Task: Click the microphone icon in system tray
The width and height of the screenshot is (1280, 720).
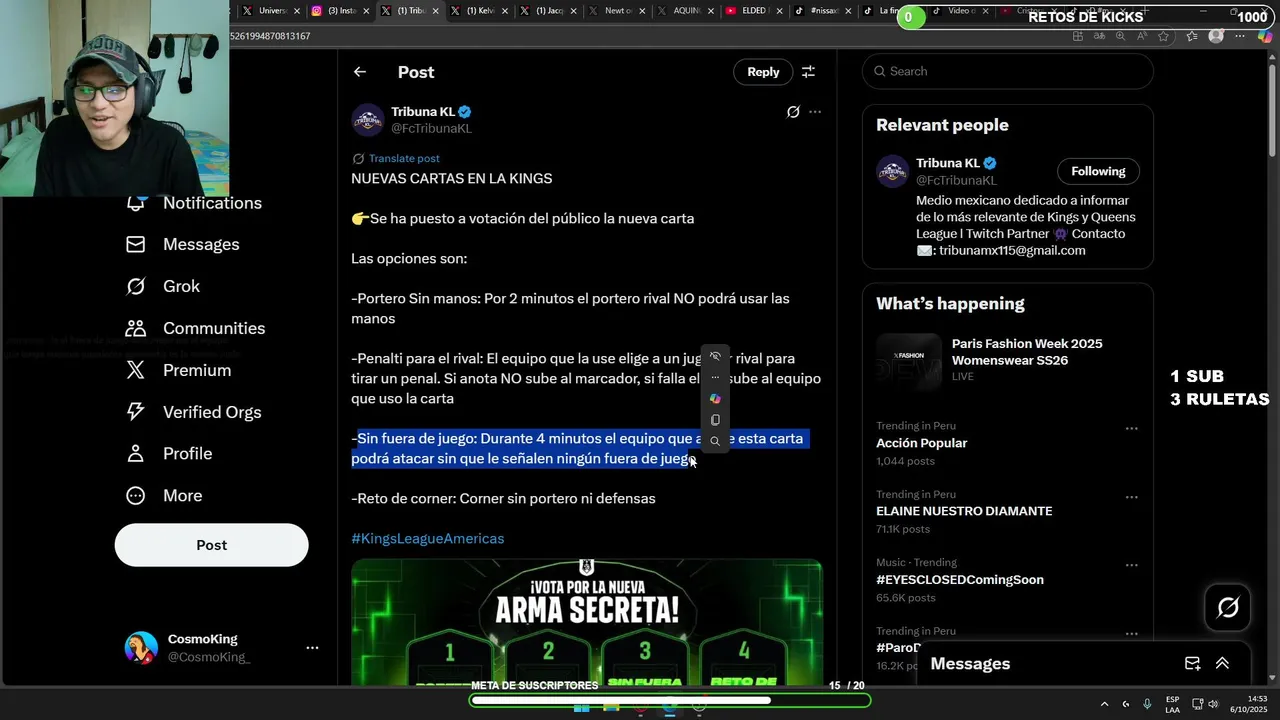Action: pyautogui.click(x=1147, y=704)
